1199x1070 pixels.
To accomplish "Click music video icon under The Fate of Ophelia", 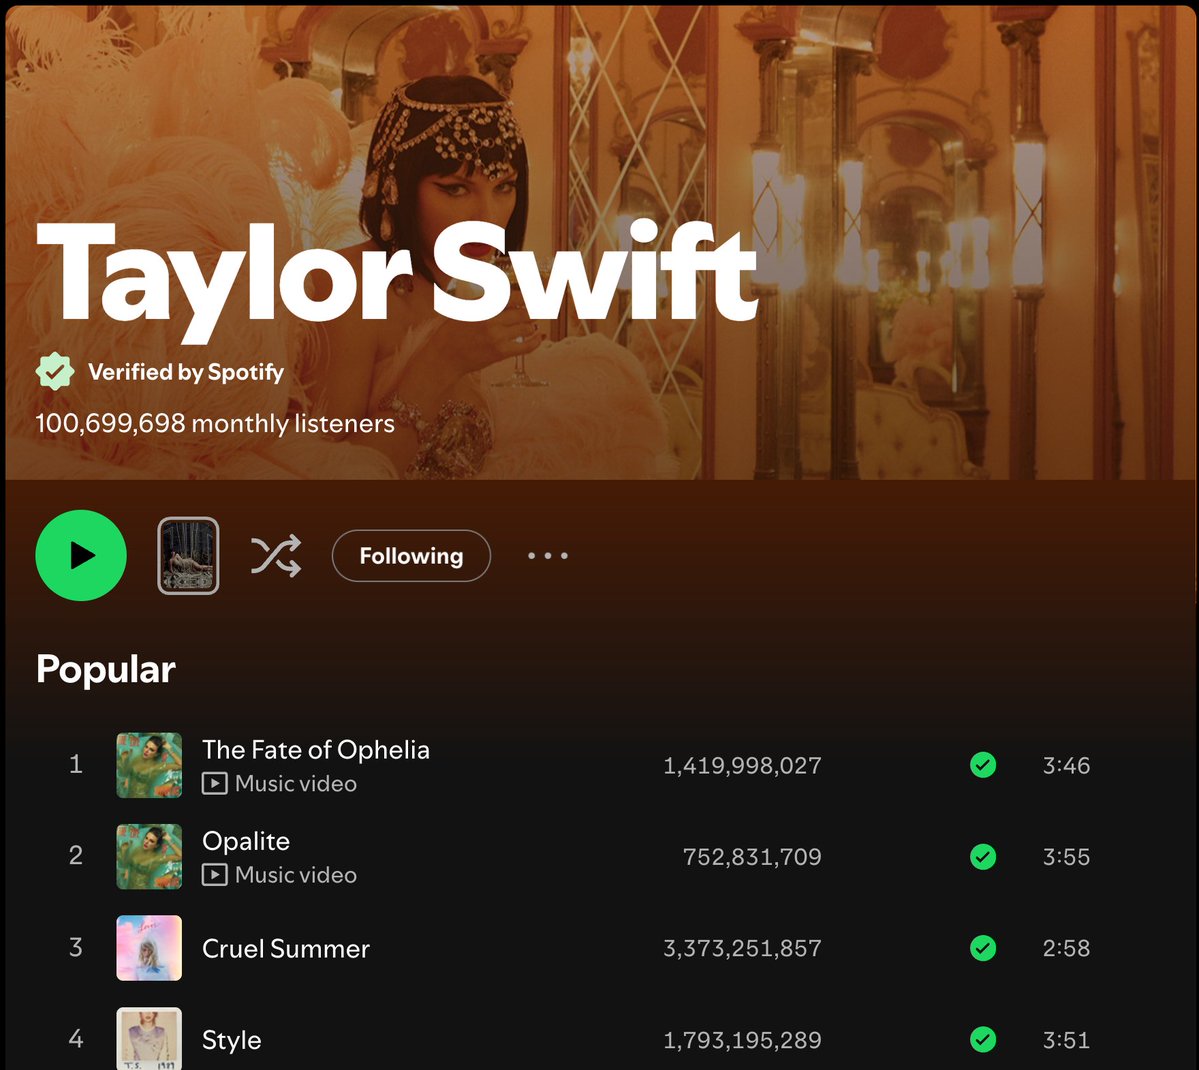I will (x=215, y=784).
